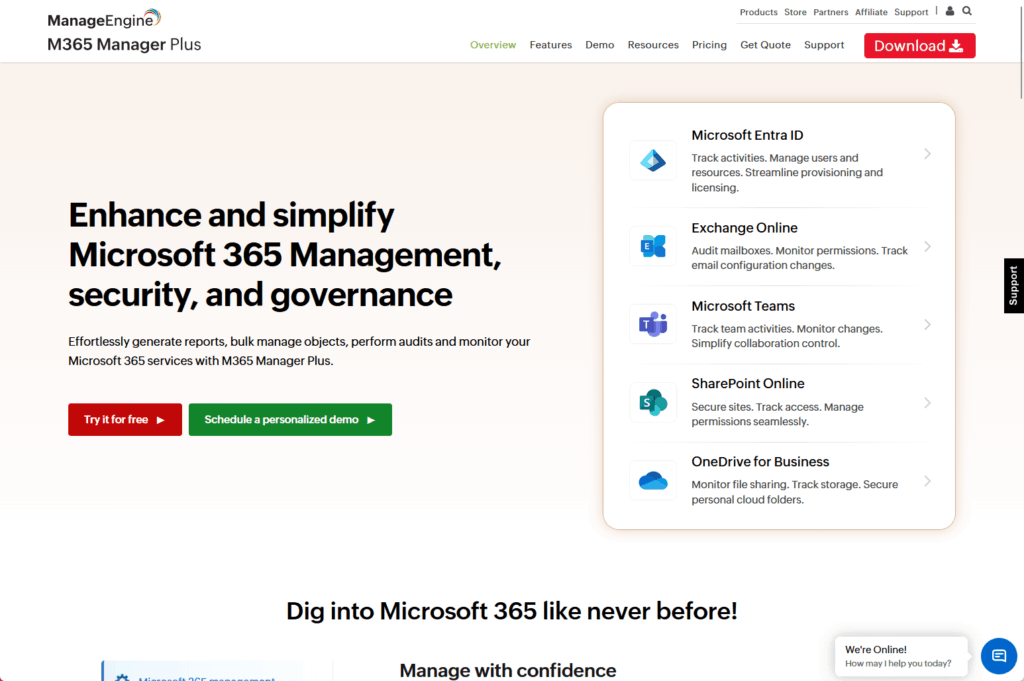Select the Overview menu item
Image resolution: width=1024 pixels, height=681 pixels.
(x=493, y=45)
